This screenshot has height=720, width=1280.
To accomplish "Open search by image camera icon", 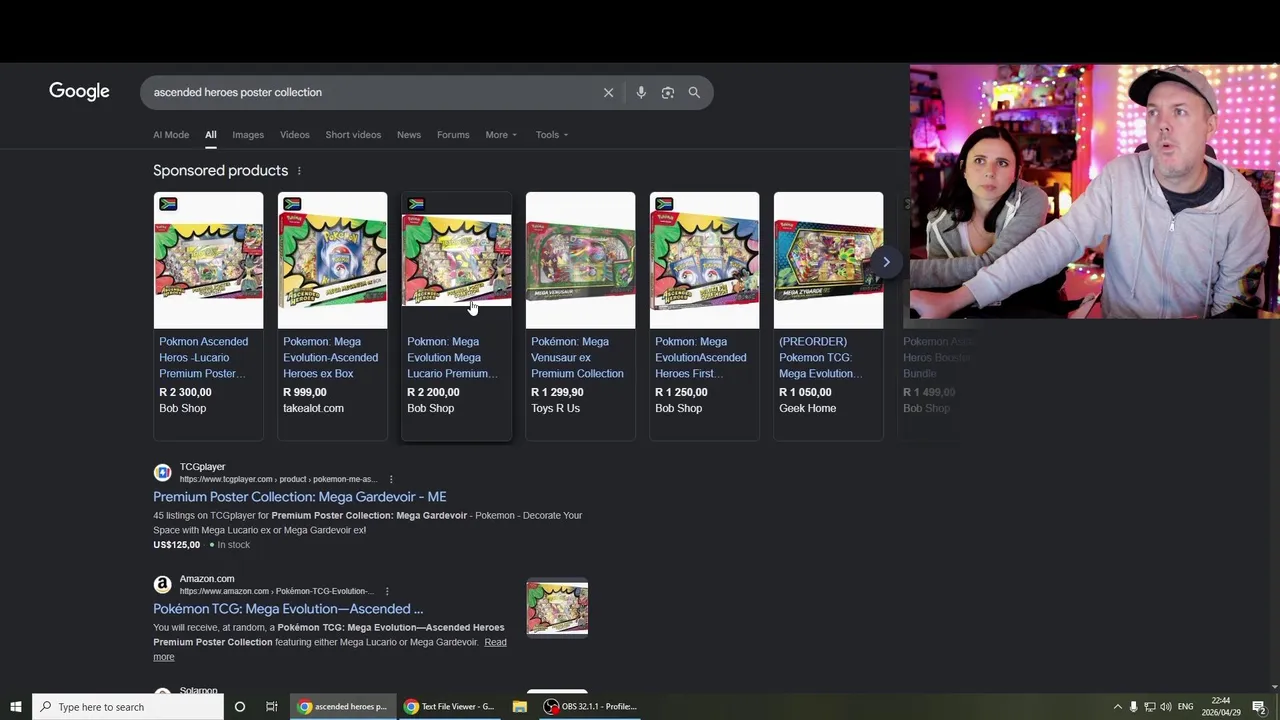I will click(x=667, y=92).
